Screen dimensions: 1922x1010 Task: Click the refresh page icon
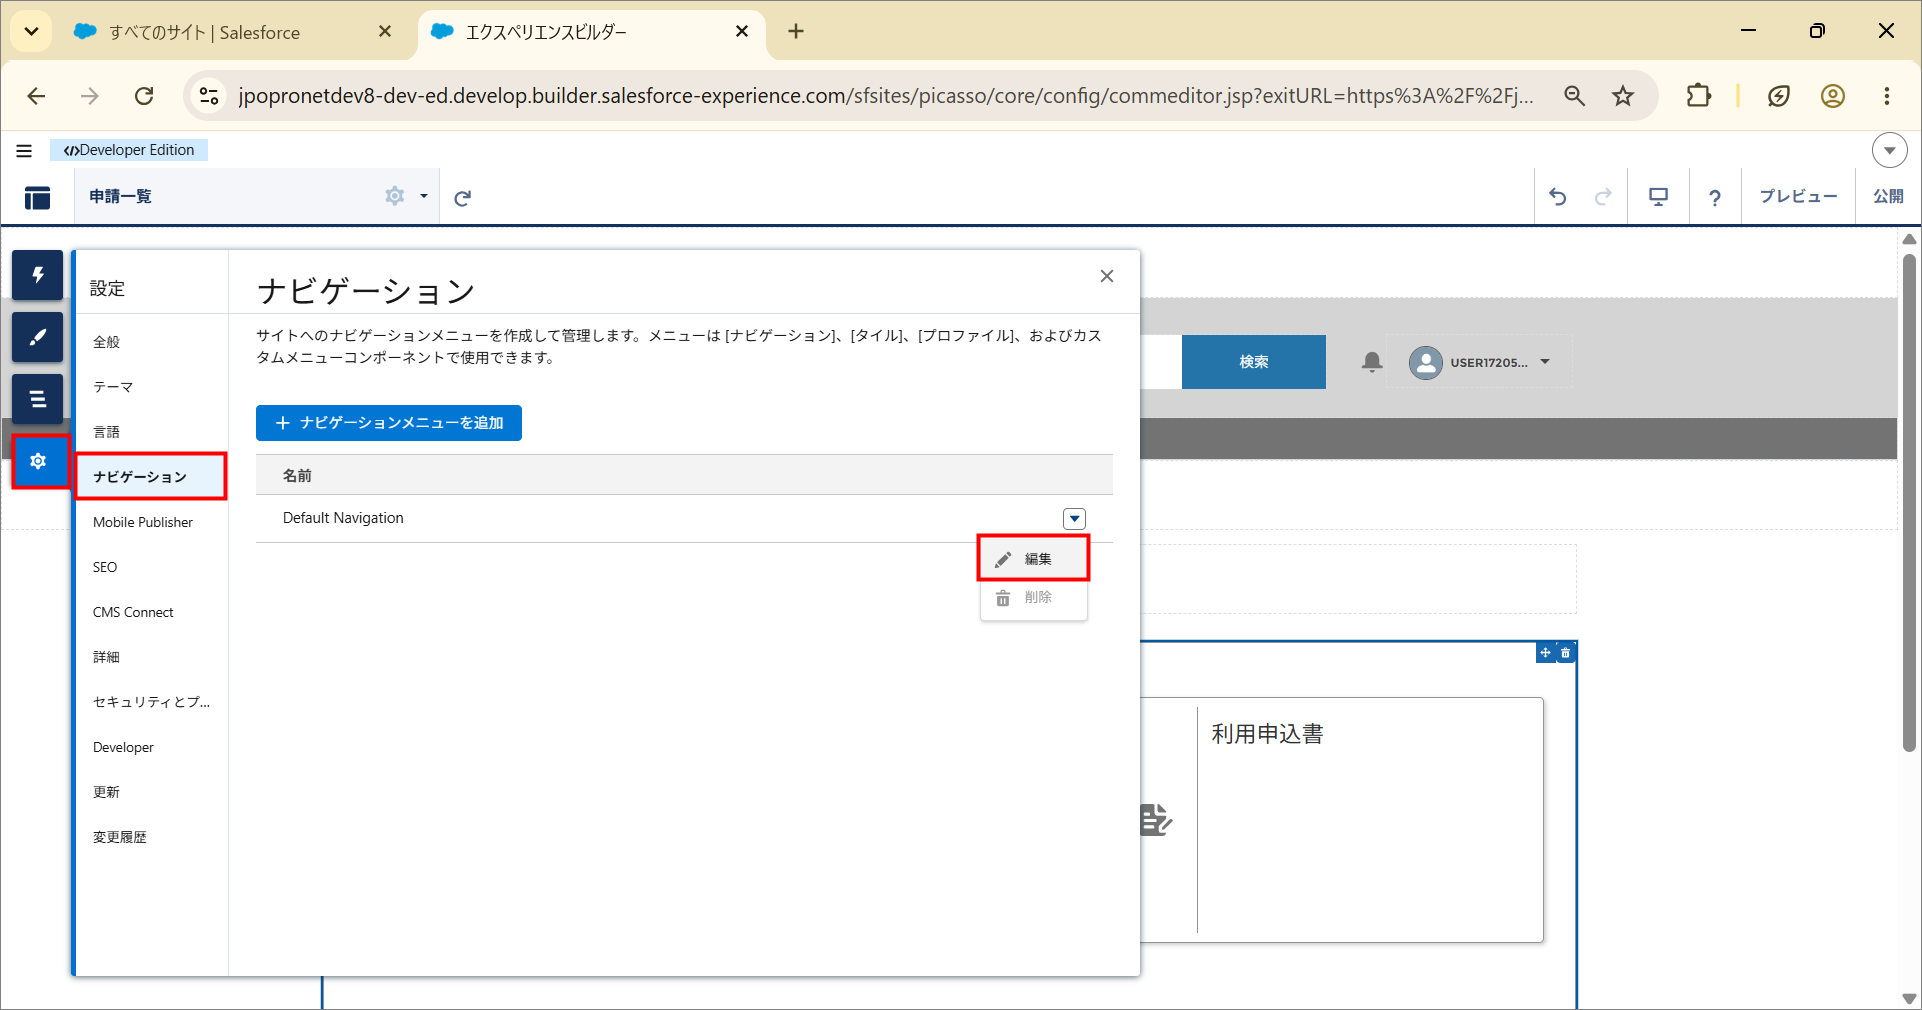click(x=462, y=198)
